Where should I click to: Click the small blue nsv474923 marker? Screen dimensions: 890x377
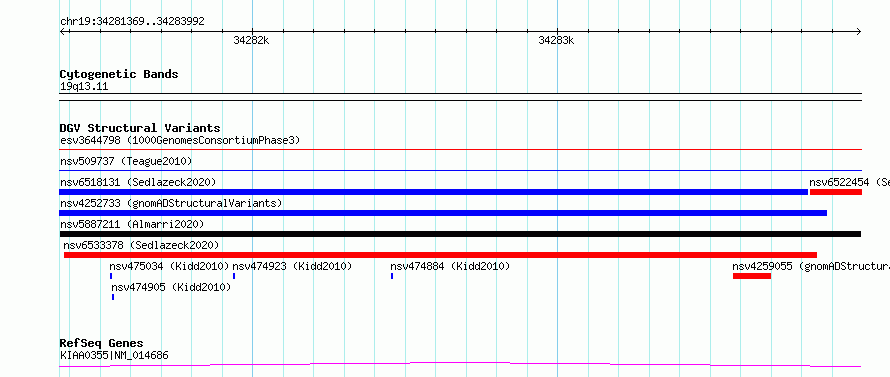pyautogui.click(x=234, y=276)
